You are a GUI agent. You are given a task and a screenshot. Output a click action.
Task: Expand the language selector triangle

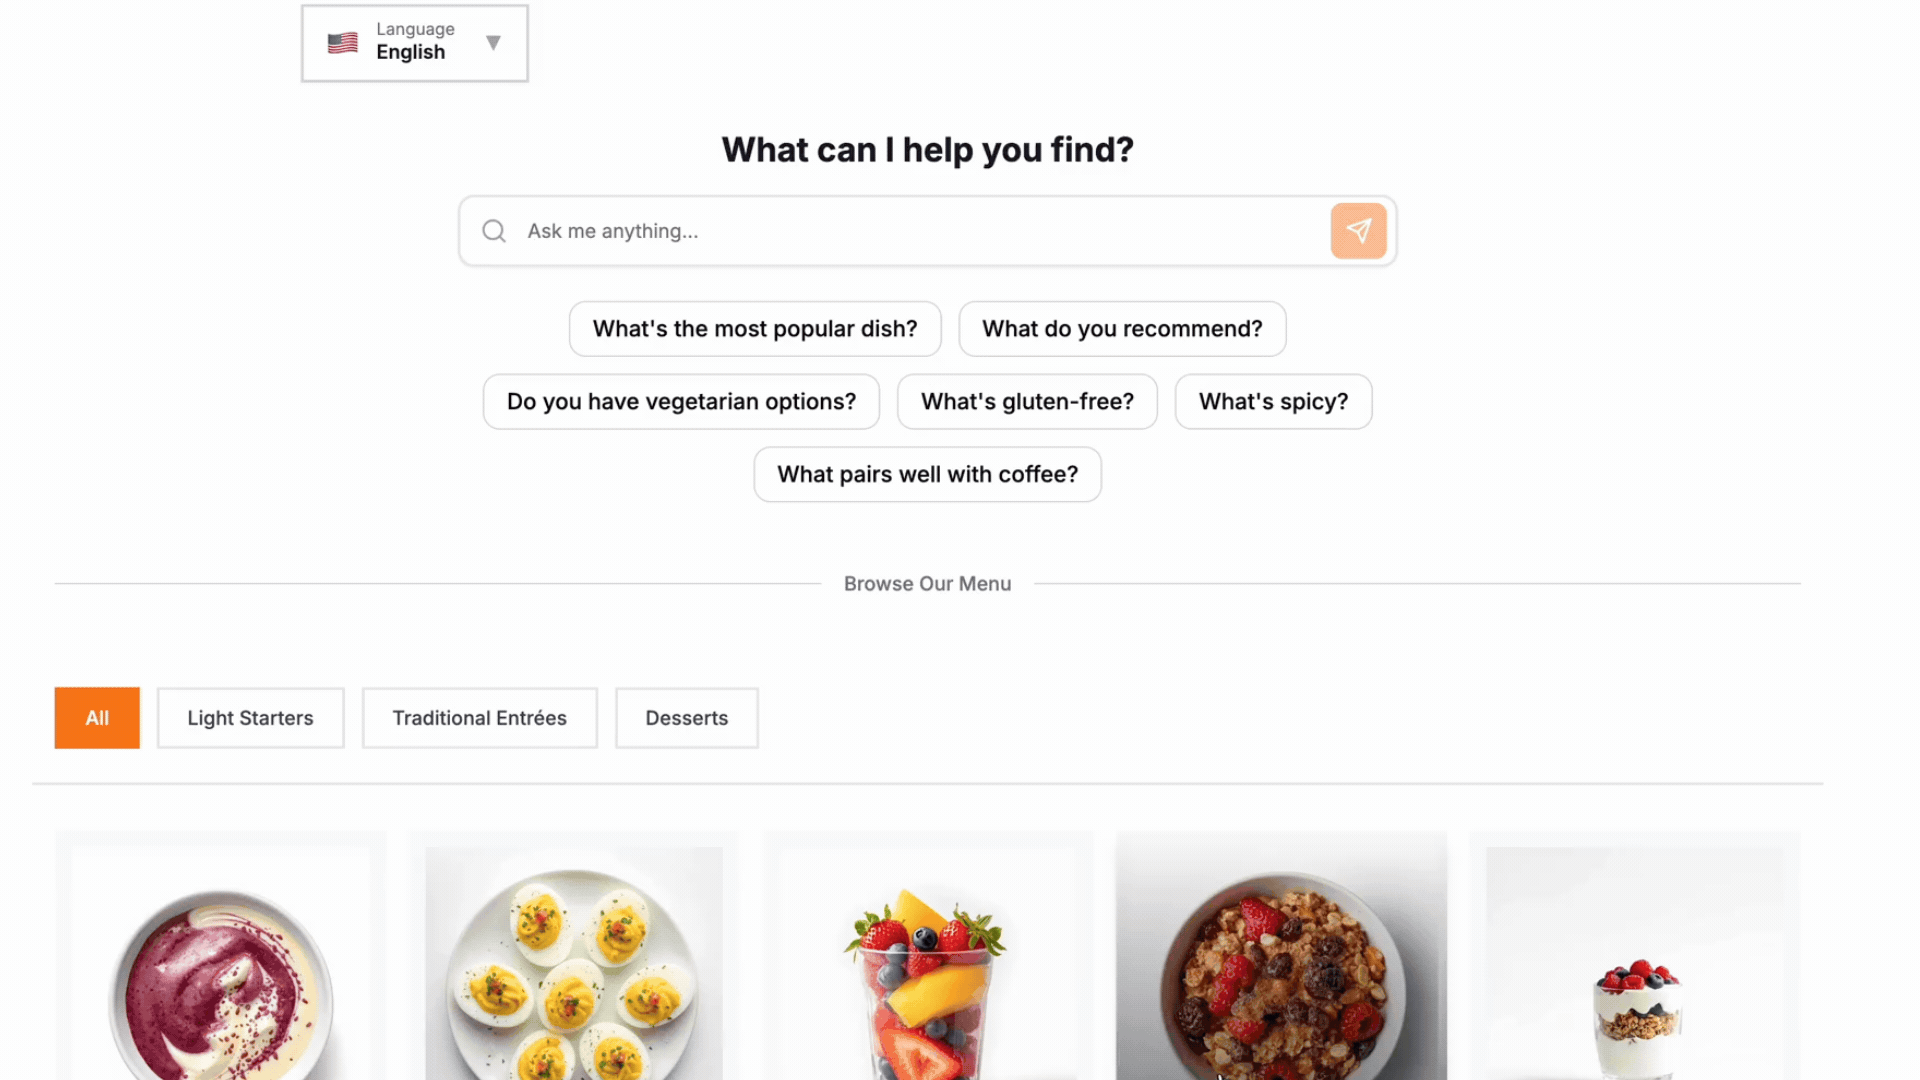(x=493, y=43)
